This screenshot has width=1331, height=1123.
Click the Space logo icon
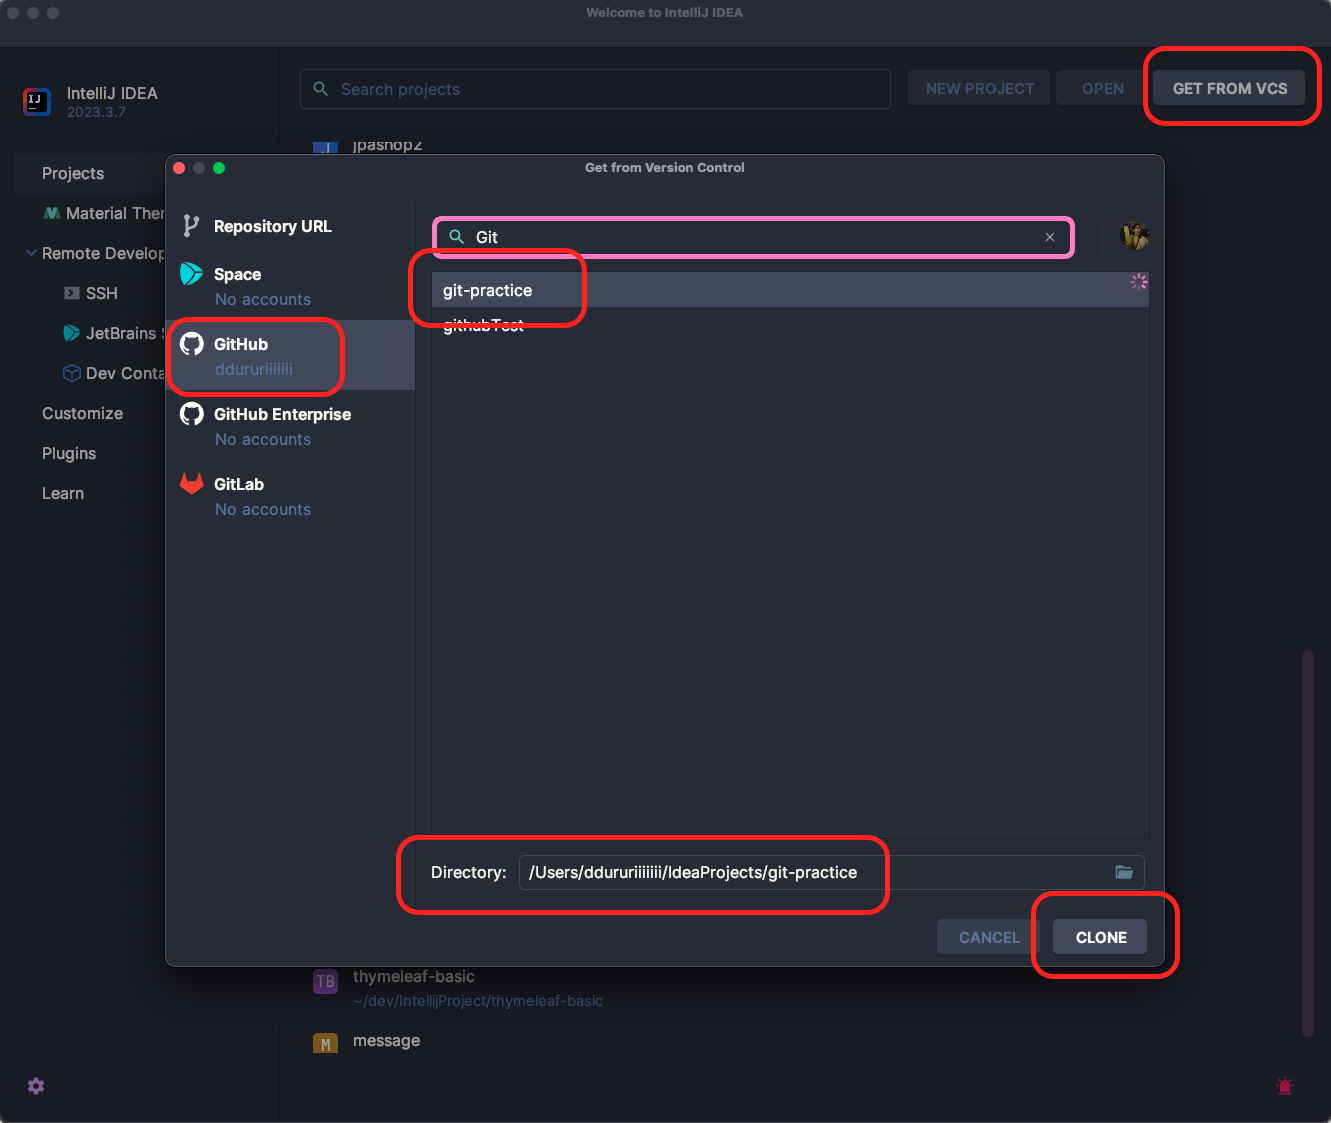[x=191, y=273]
